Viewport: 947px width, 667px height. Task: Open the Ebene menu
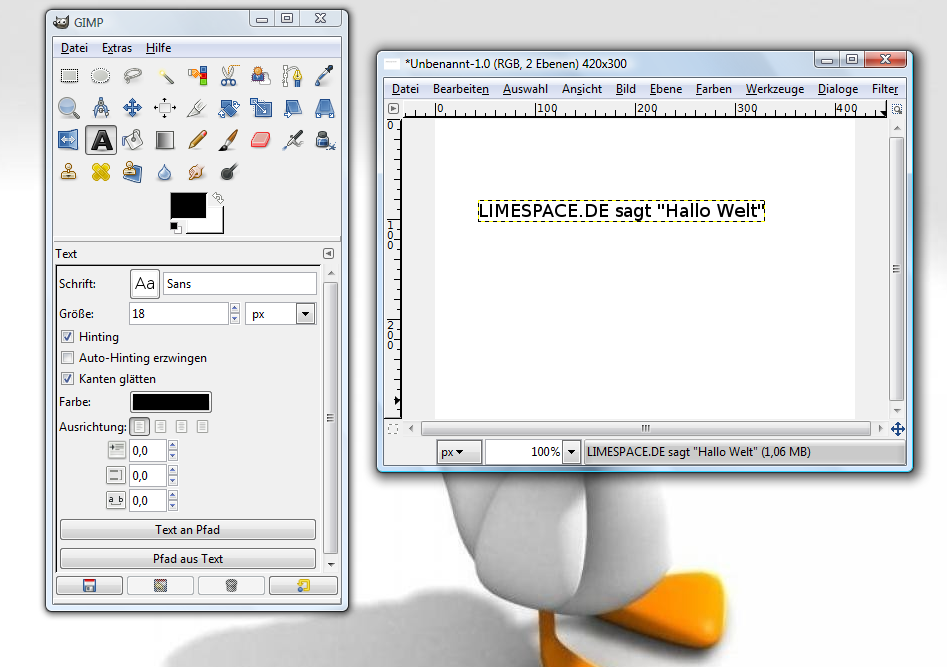click(665, 89)
